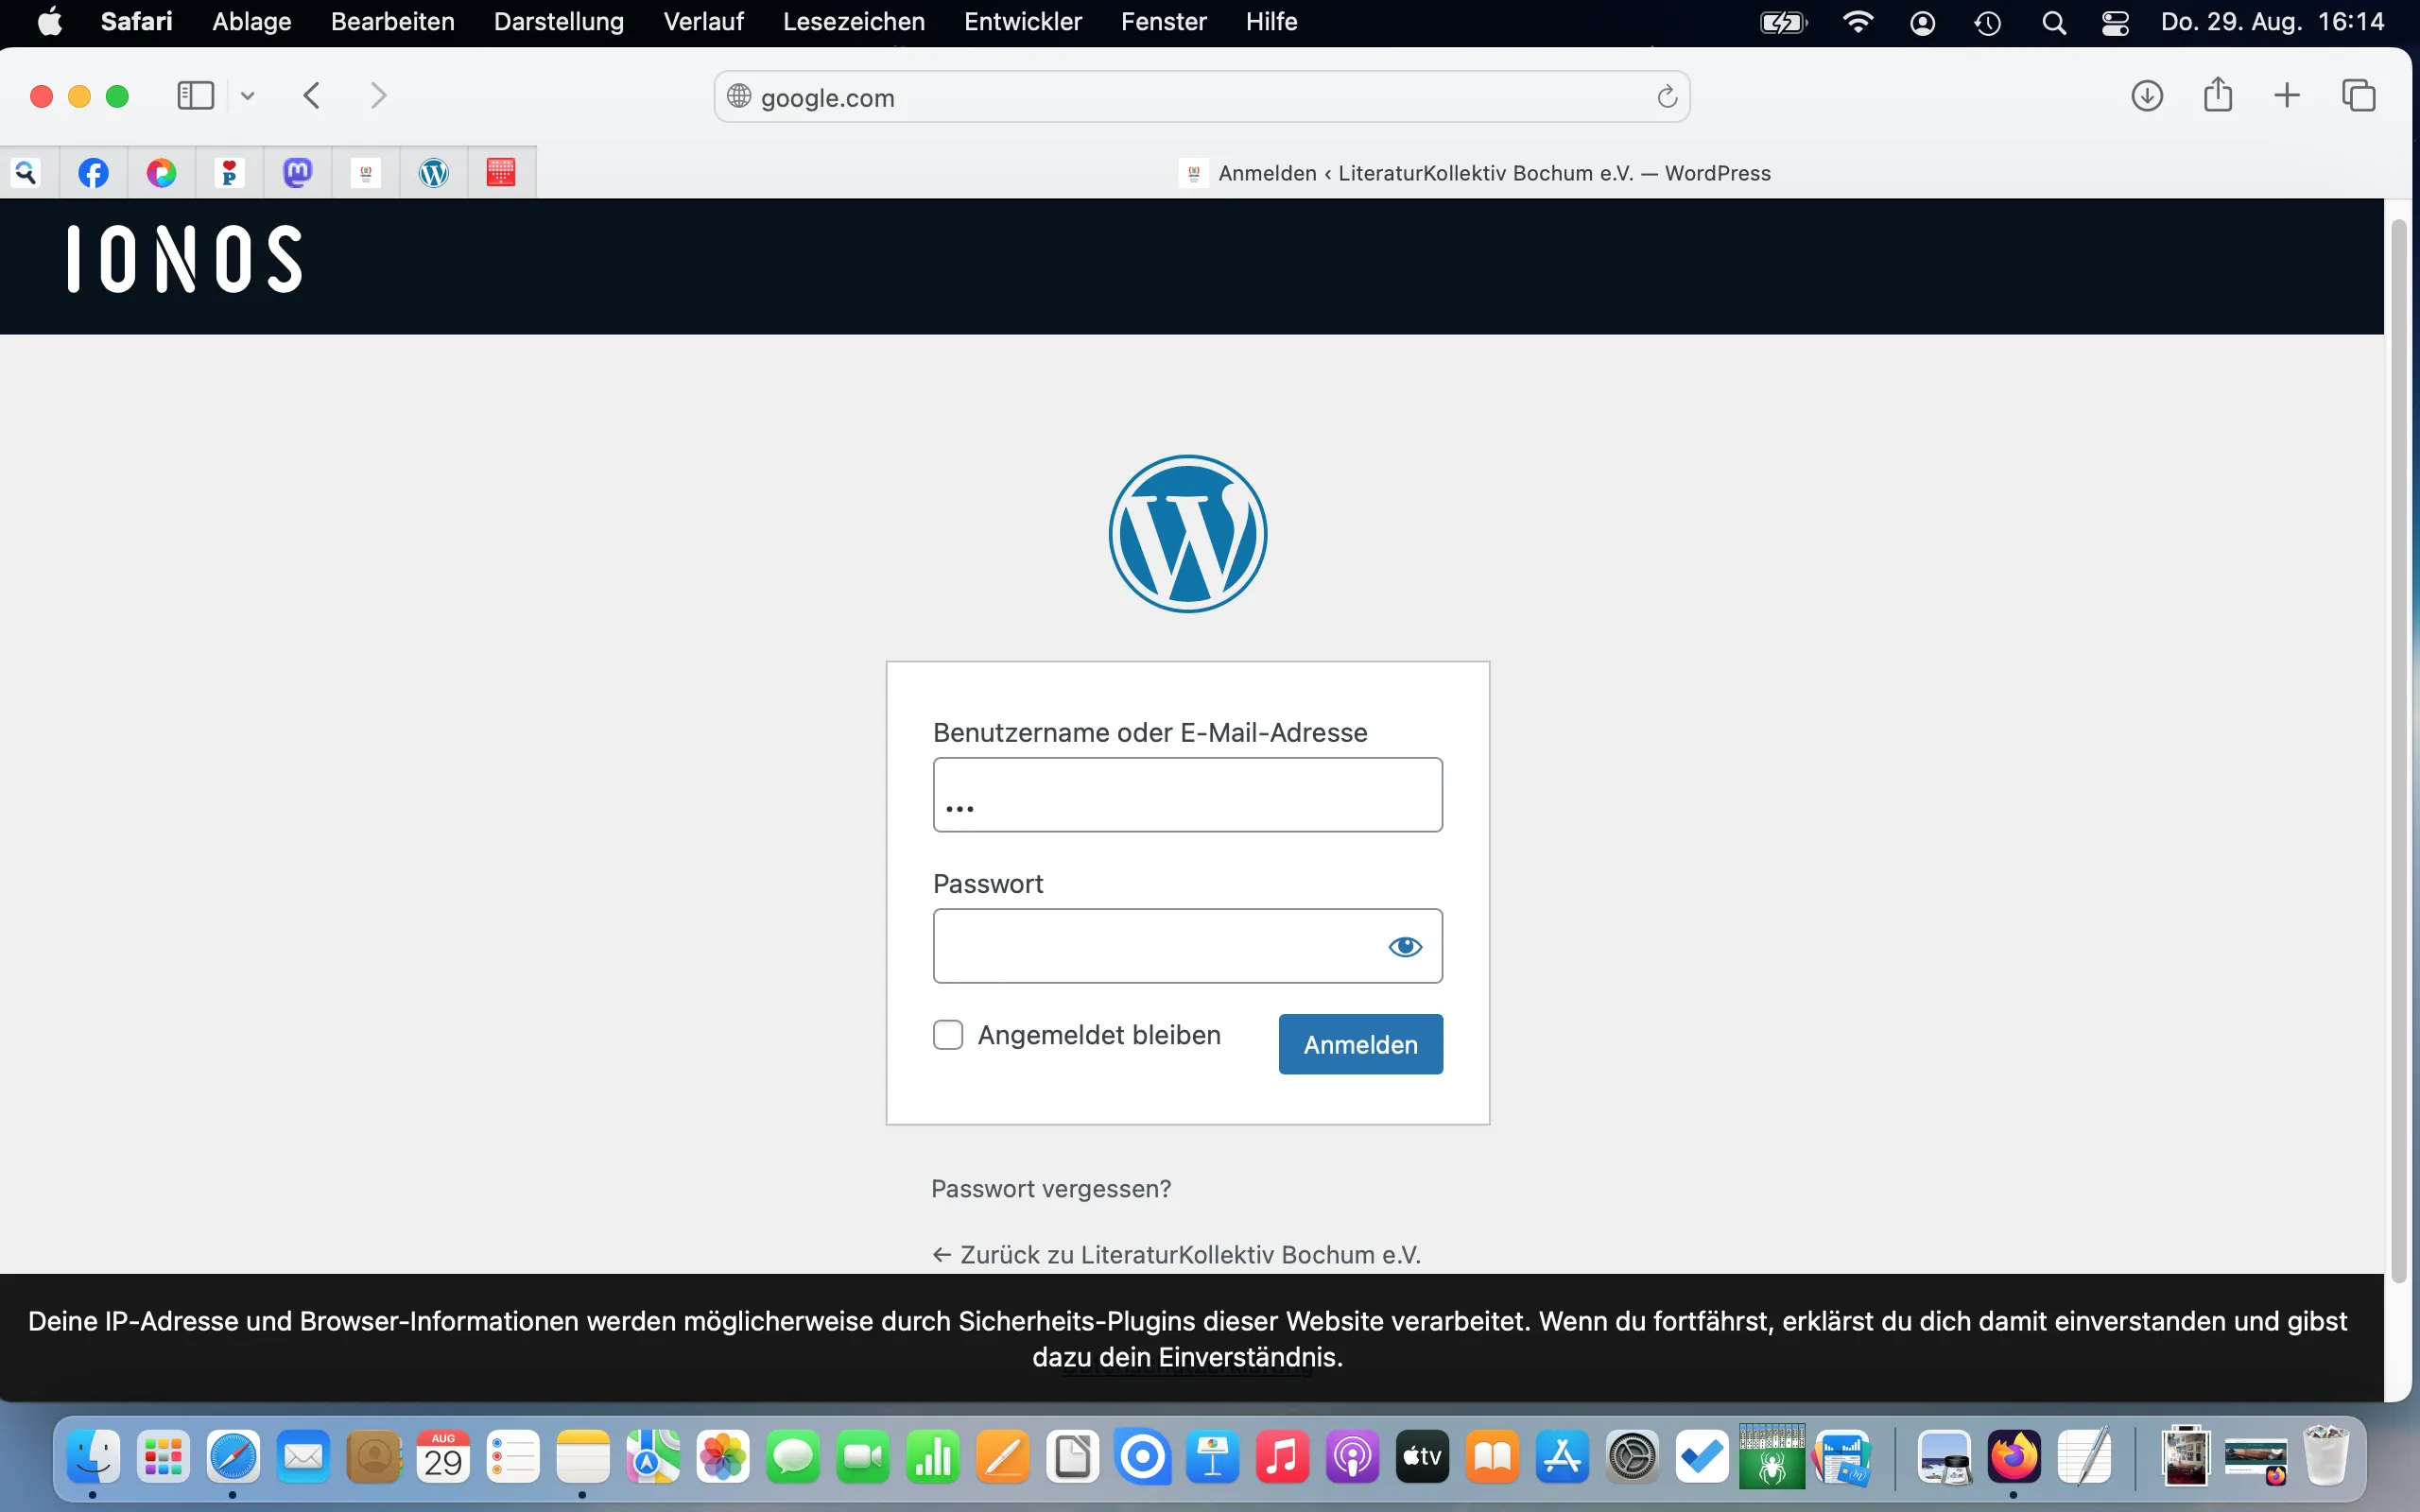Viewport: 2420px width, 1512px height.
Task: Open Photos from the Dock
Action: (x=723, y=1457)
